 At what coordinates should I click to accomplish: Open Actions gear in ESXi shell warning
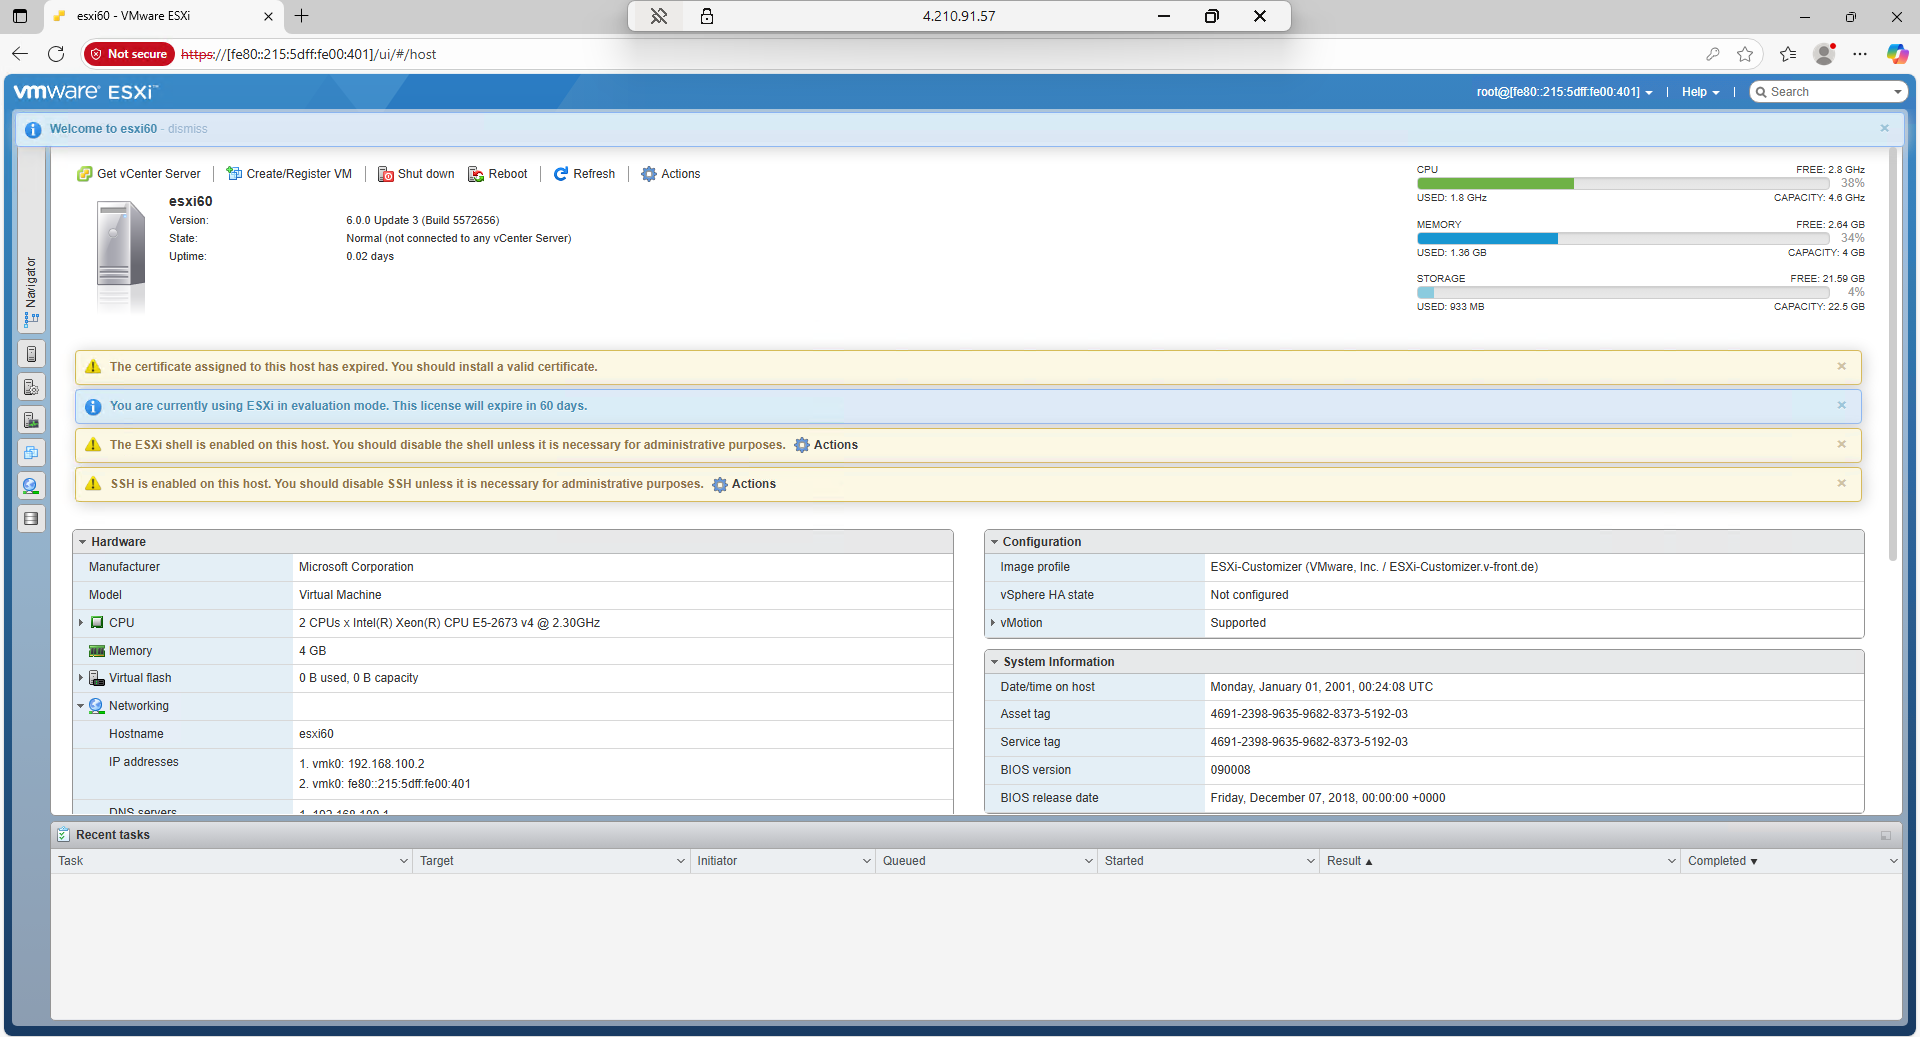tap(826, 445)
